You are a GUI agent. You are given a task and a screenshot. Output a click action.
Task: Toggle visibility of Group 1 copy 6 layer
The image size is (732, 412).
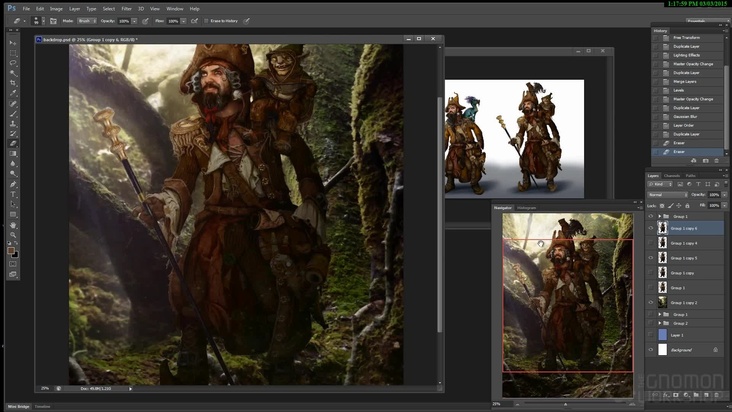pos(651,228)
